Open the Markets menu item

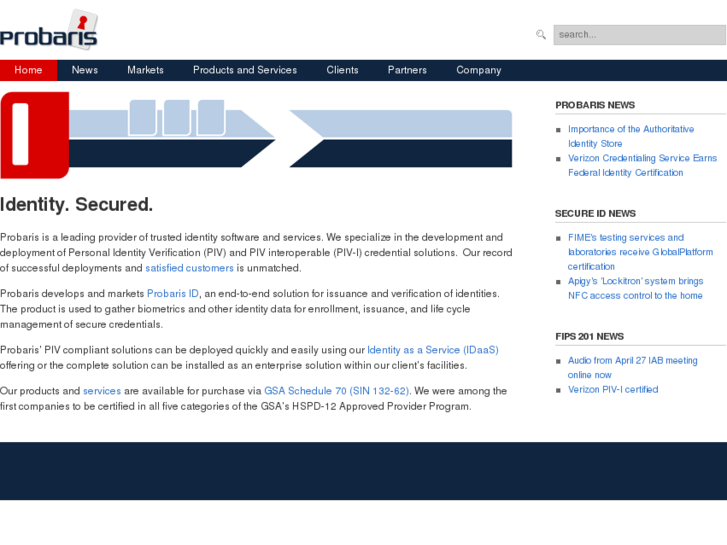click(146, 70)
